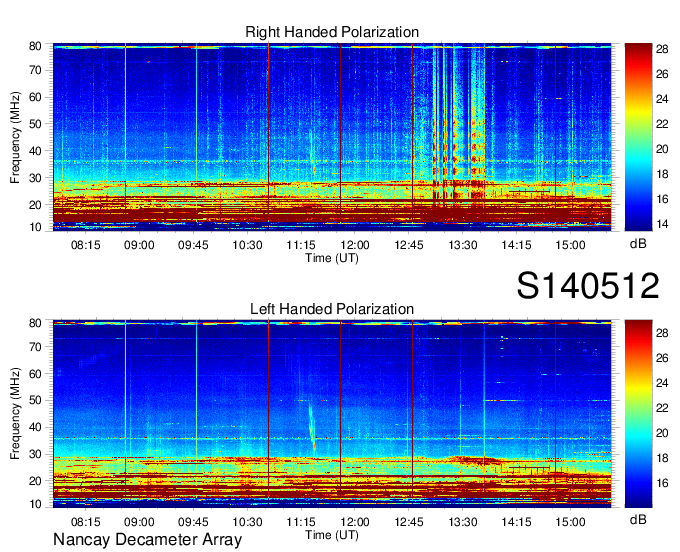Click '10:30' tick on the right-handed plot
680x552 pixels.
247,245
